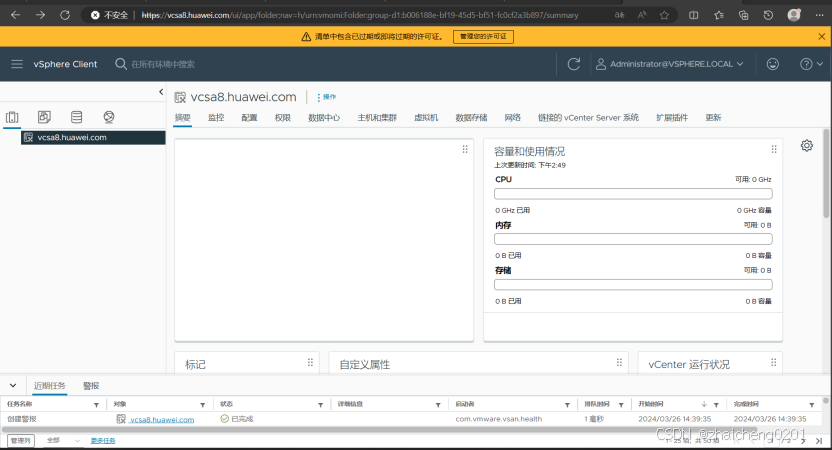
Task: Refresh the vSphere Client view
Action: [x=574, y=64]
